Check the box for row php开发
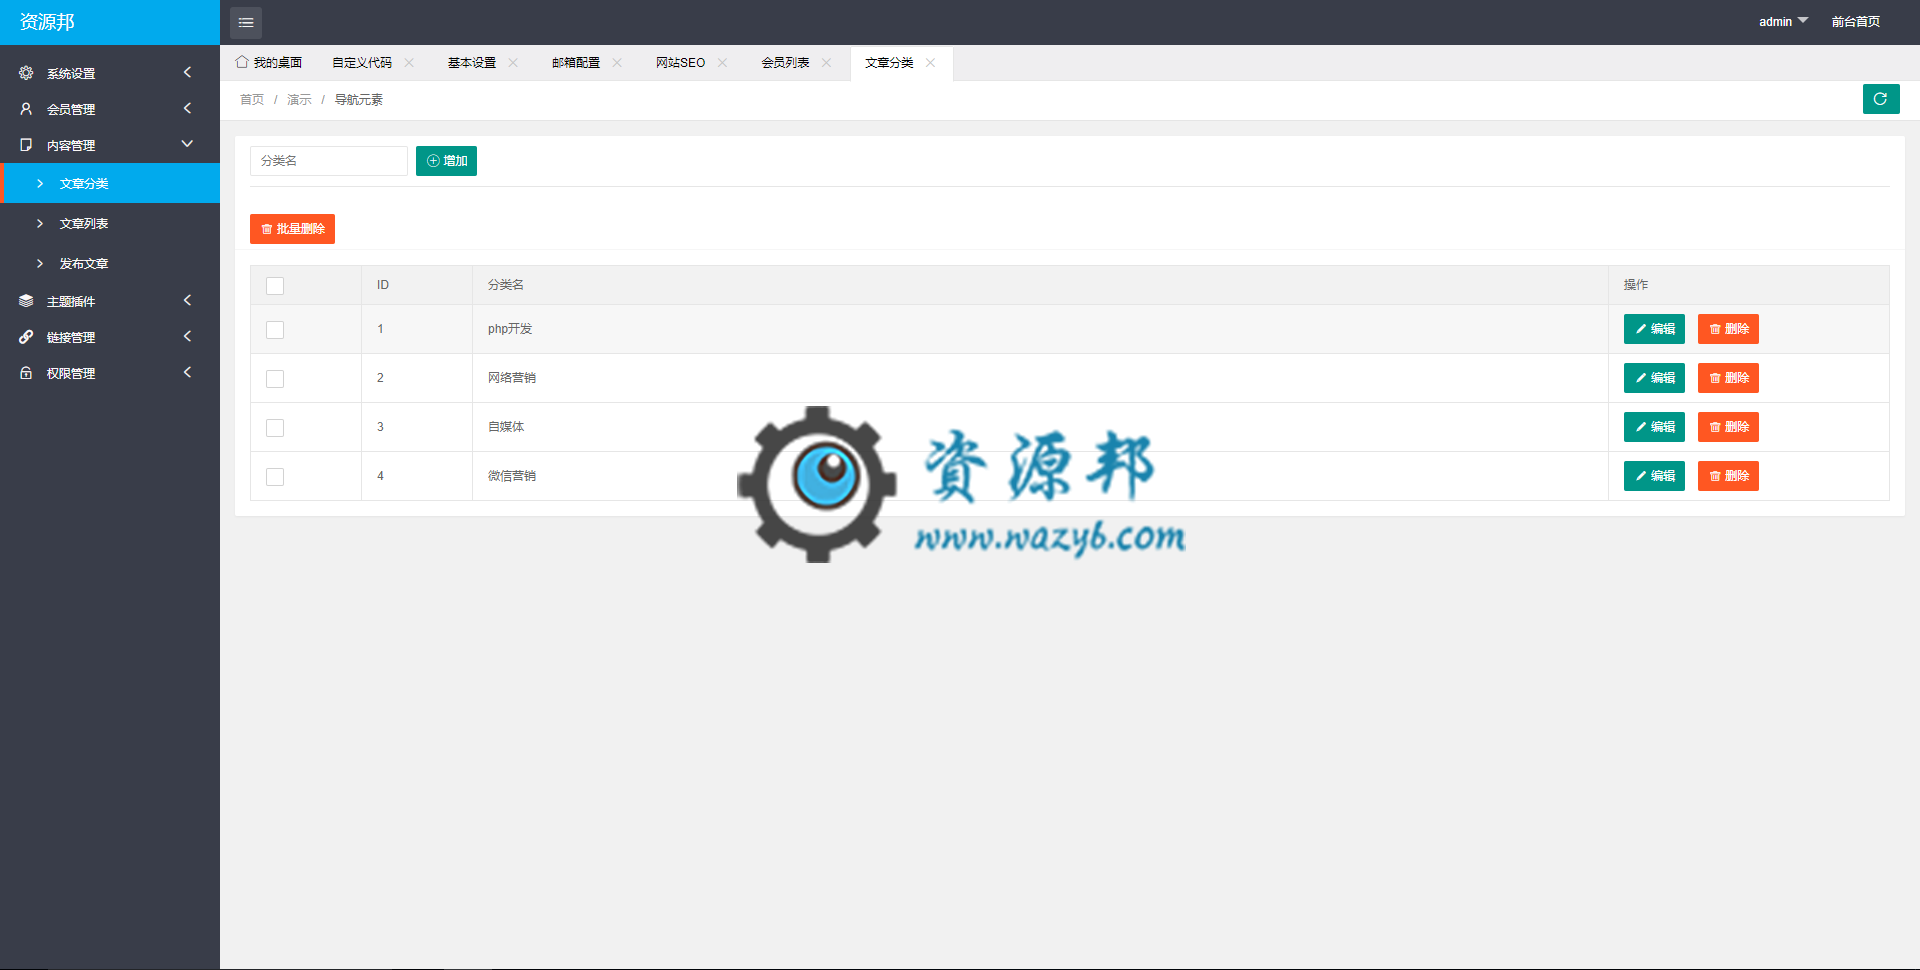Viewport: 1920px width, 970px height. click(275, 330)
